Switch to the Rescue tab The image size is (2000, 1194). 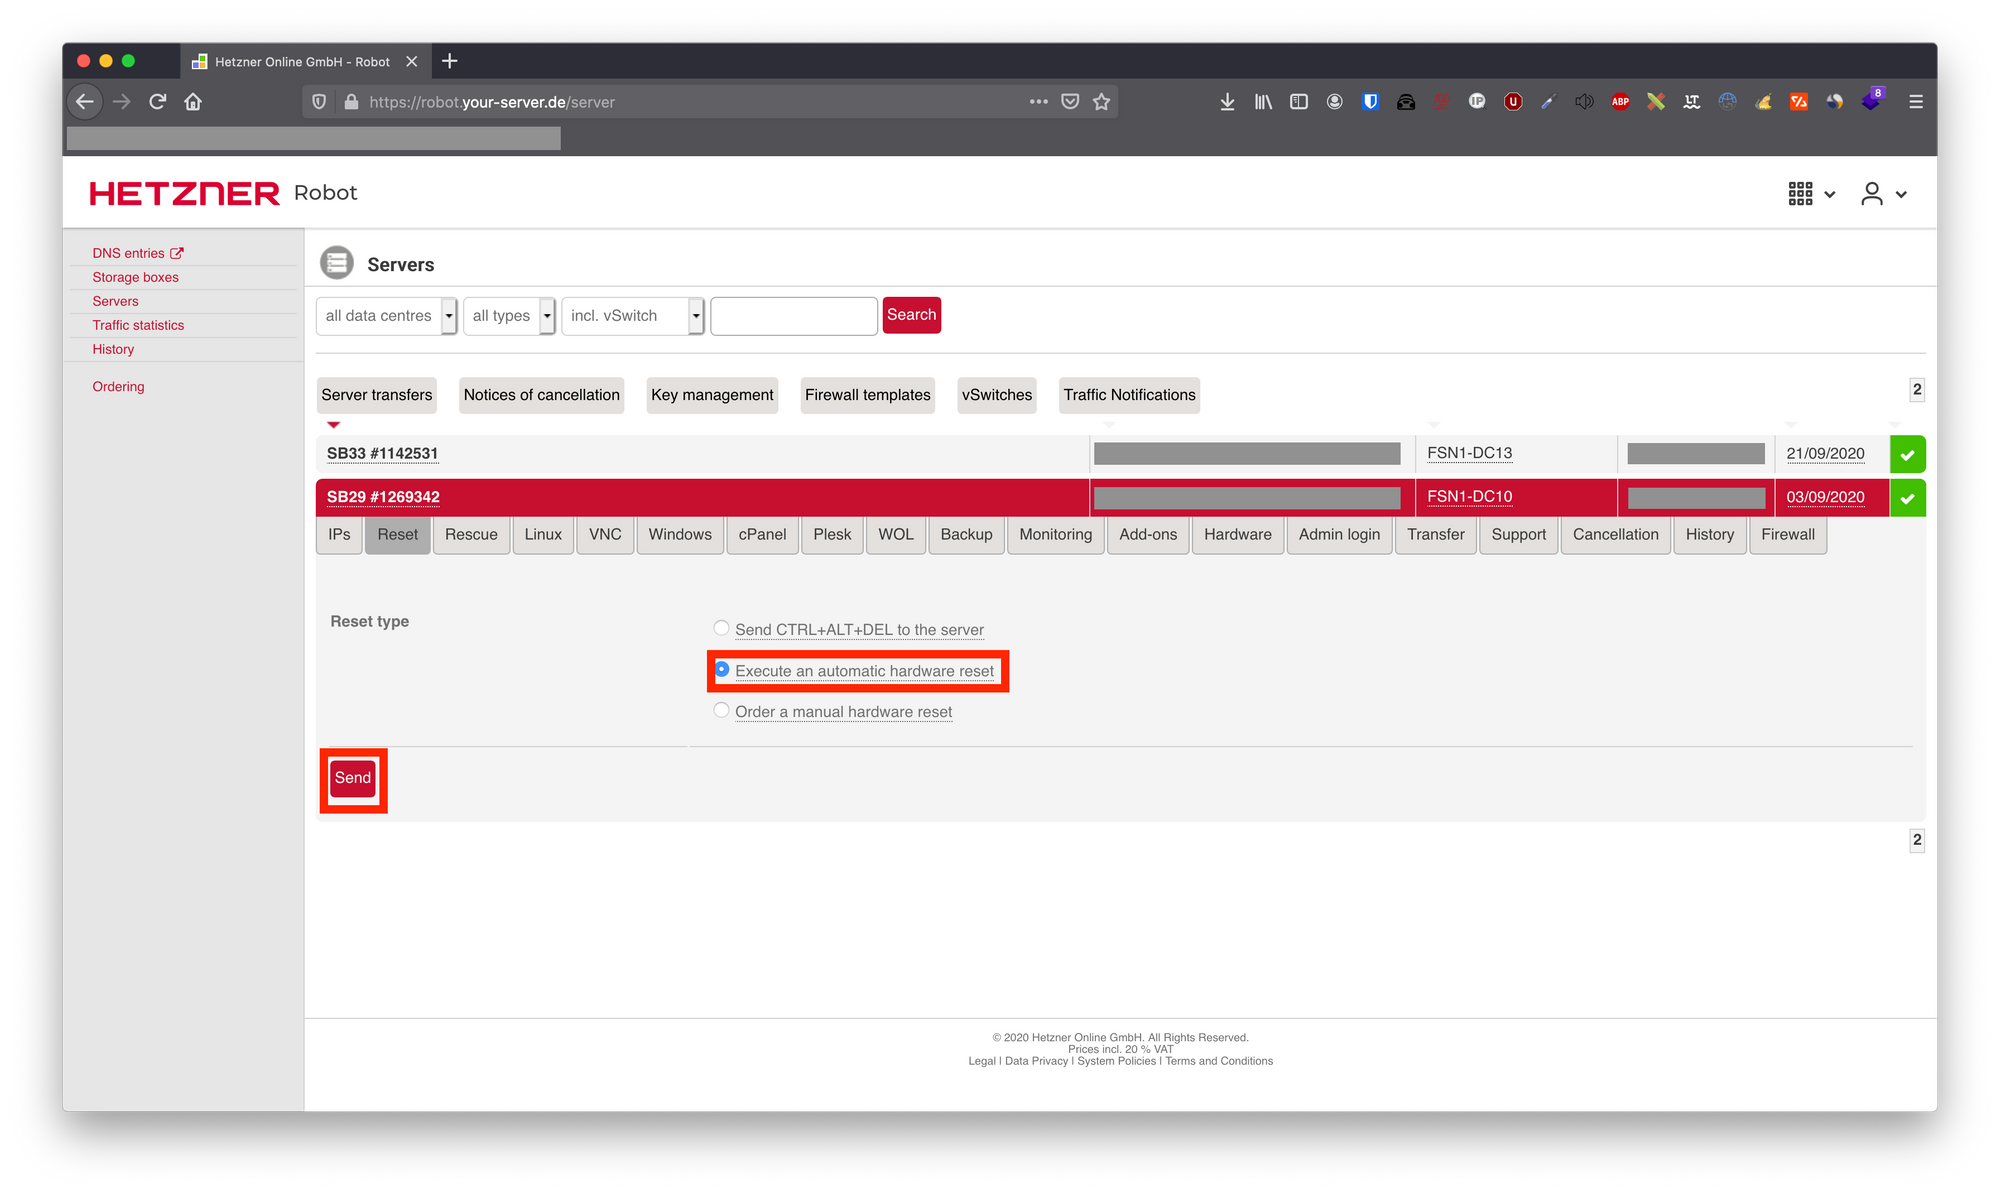pos(471,535)
